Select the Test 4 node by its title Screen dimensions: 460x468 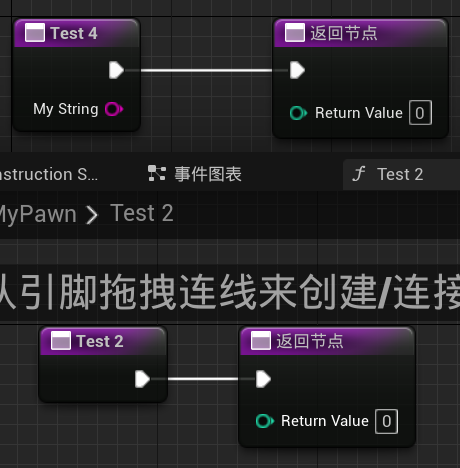coord(74,33)
